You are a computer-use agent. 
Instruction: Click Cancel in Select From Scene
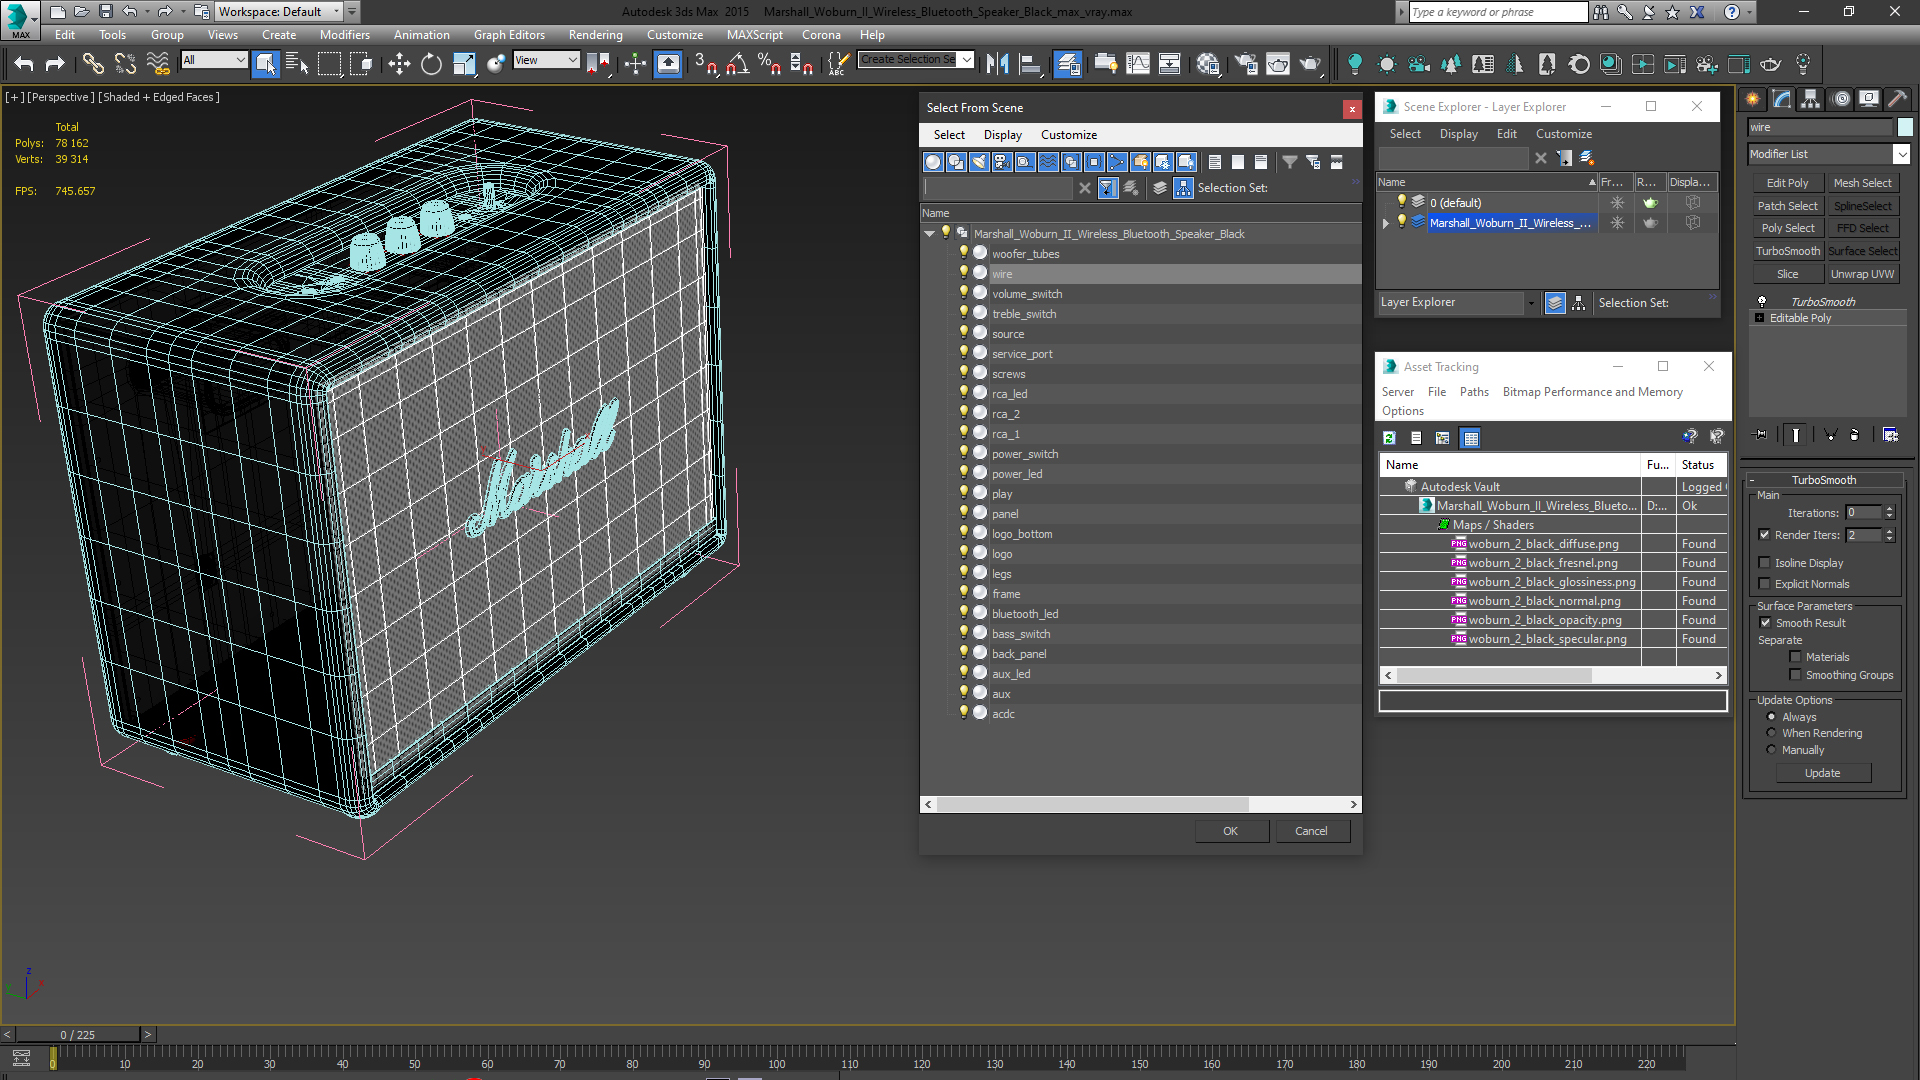click(1311, 831)
